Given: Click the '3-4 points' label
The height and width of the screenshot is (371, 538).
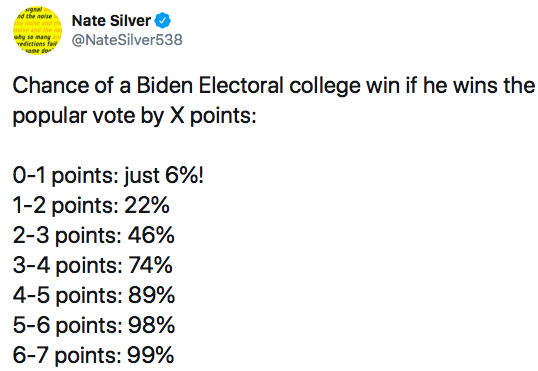Looking at the screenshot, I should coord(68,266).
